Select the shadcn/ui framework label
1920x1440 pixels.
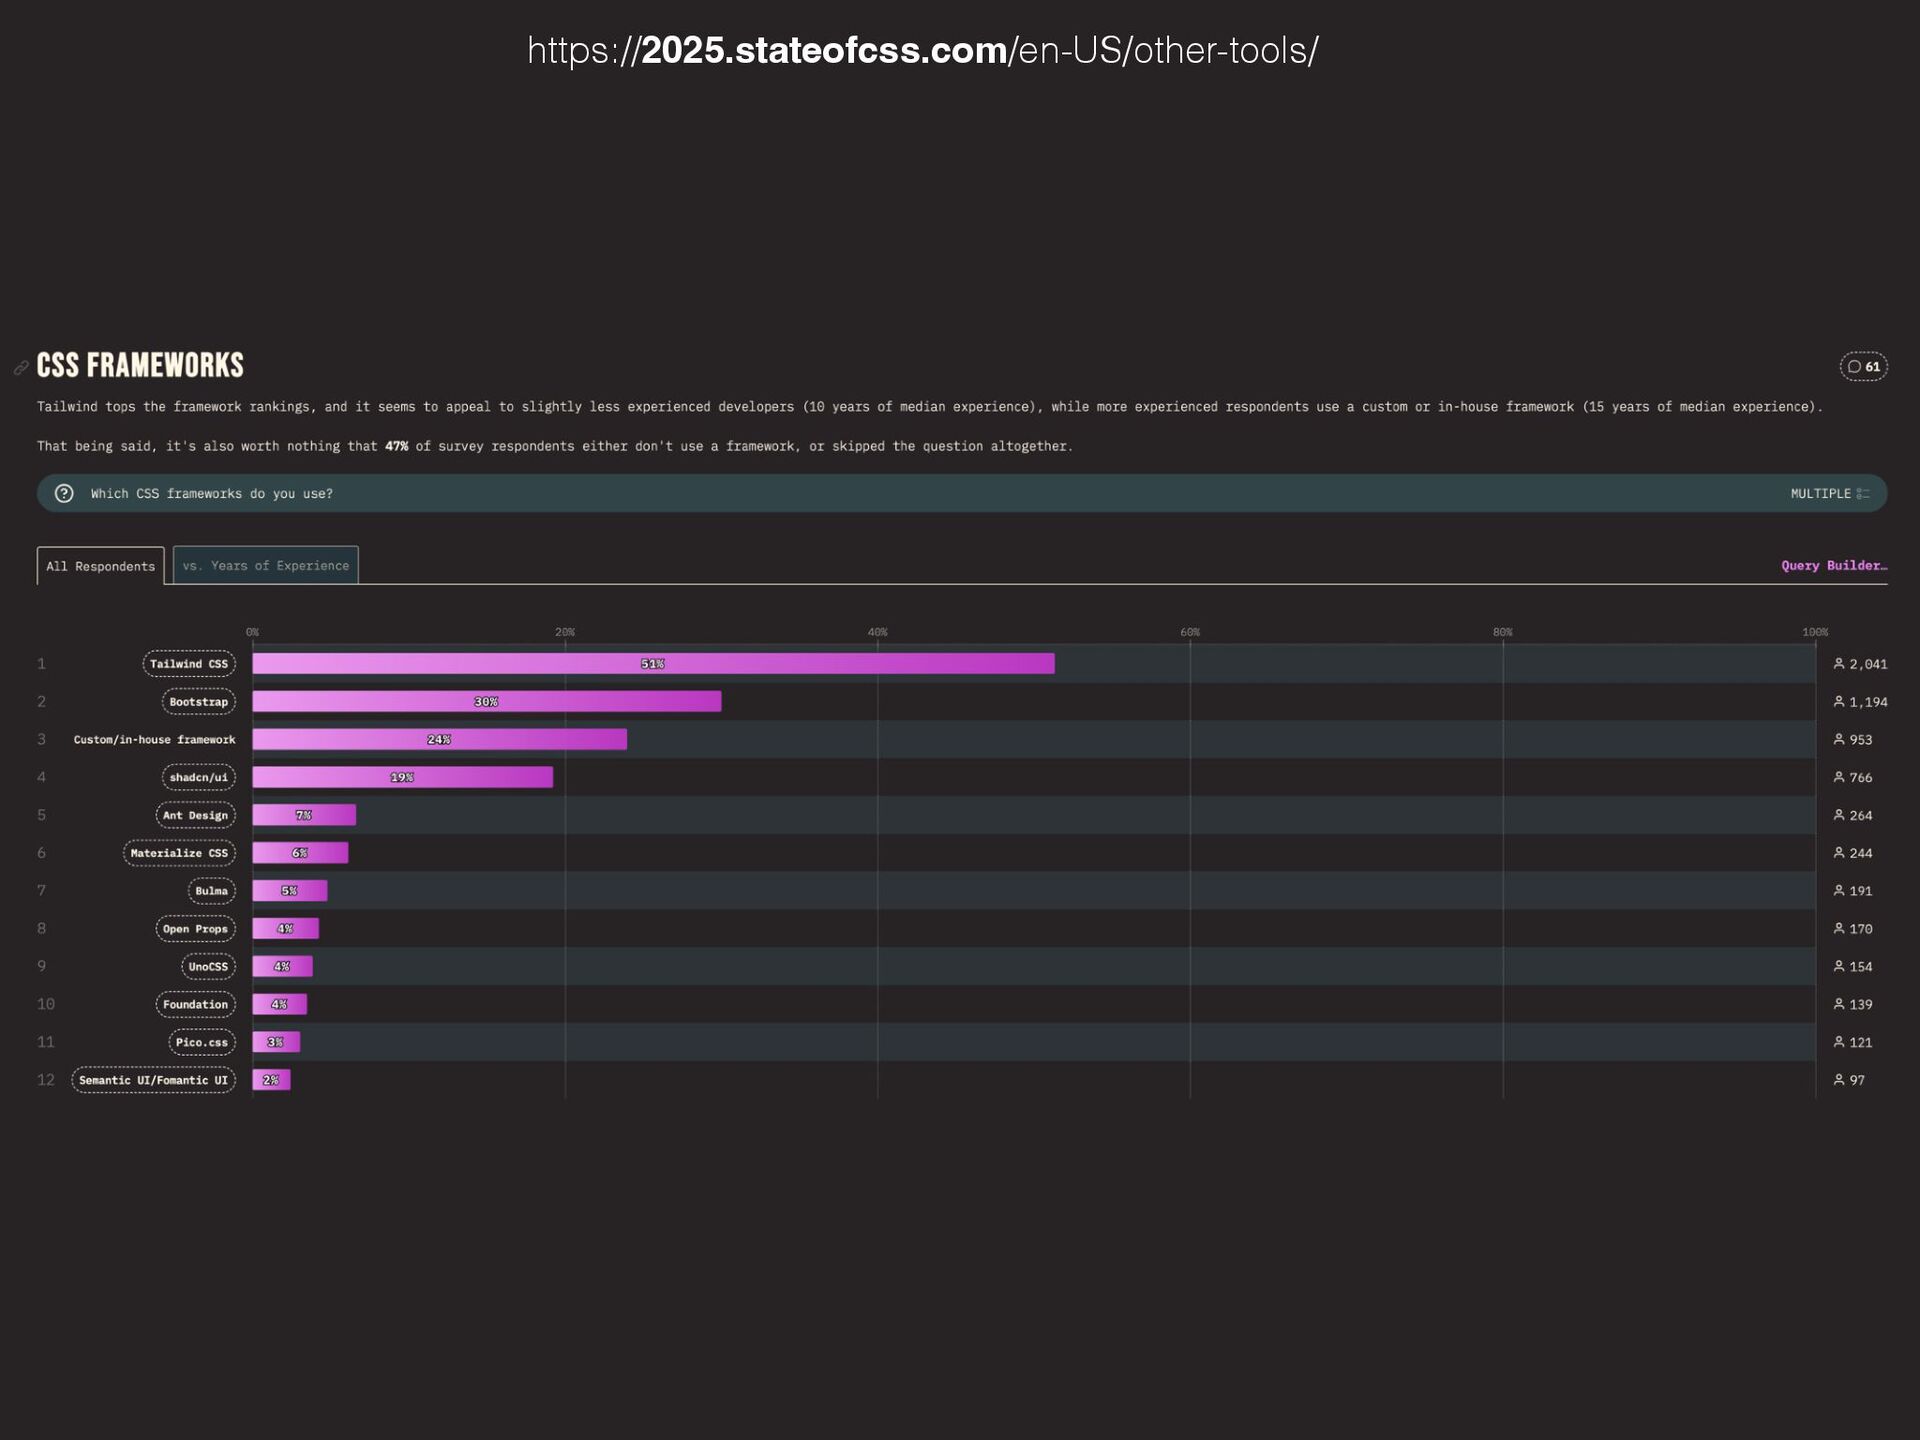(x=198, y=778)
